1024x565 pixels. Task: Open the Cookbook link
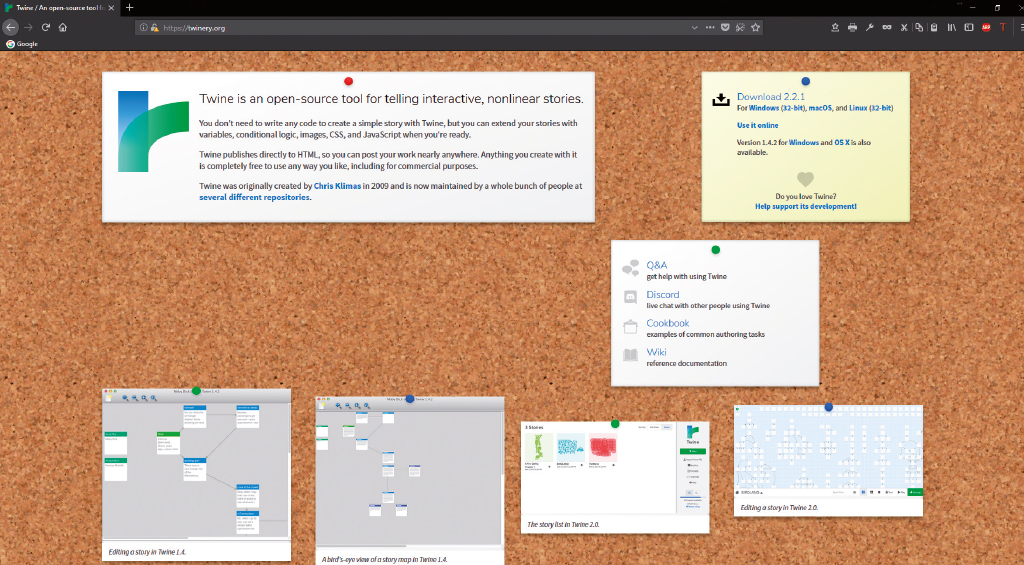coord(667,323)
